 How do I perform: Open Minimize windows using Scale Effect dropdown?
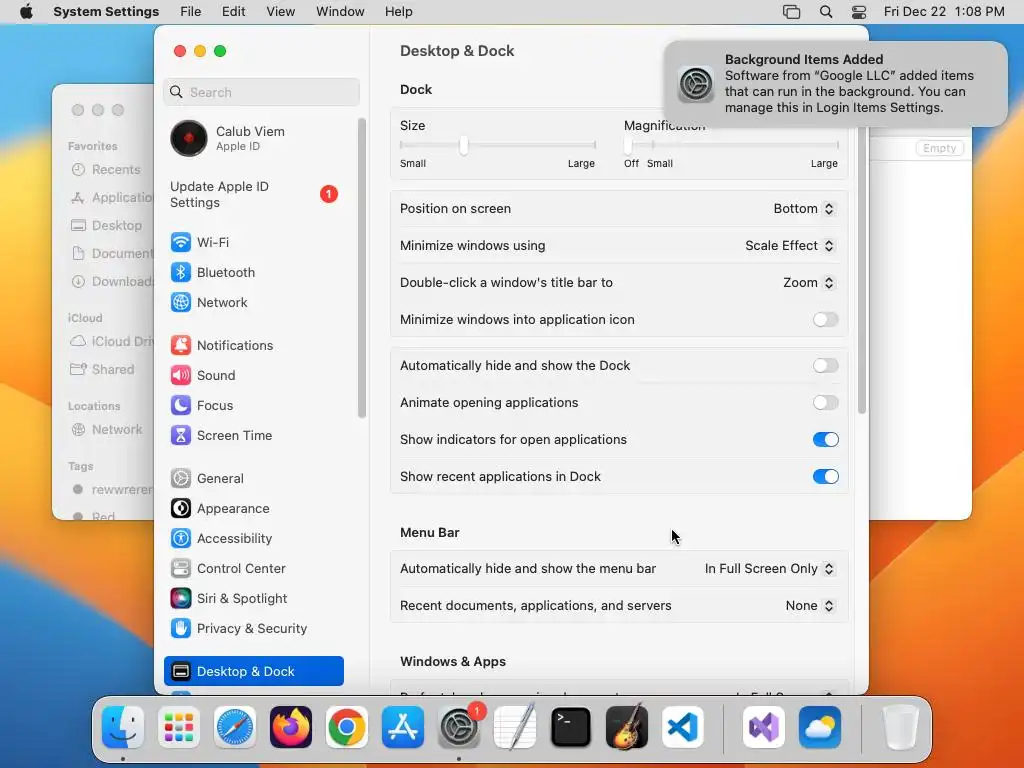coord(790,246)
